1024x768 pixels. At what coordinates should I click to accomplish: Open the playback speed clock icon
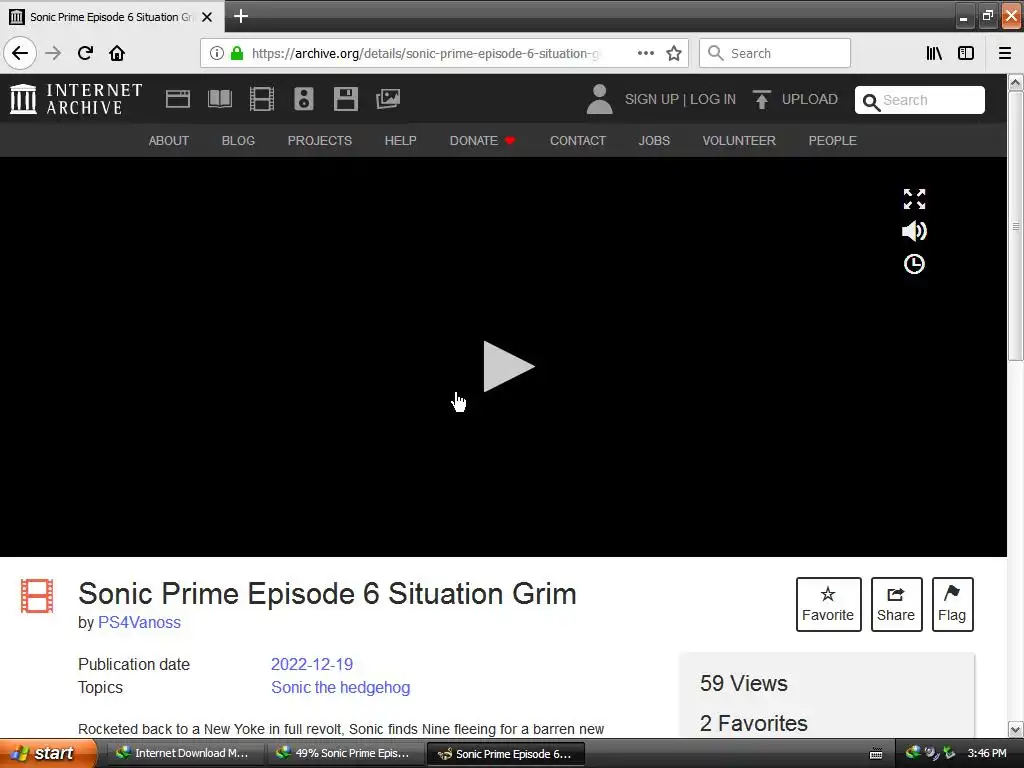coord(914,264)
